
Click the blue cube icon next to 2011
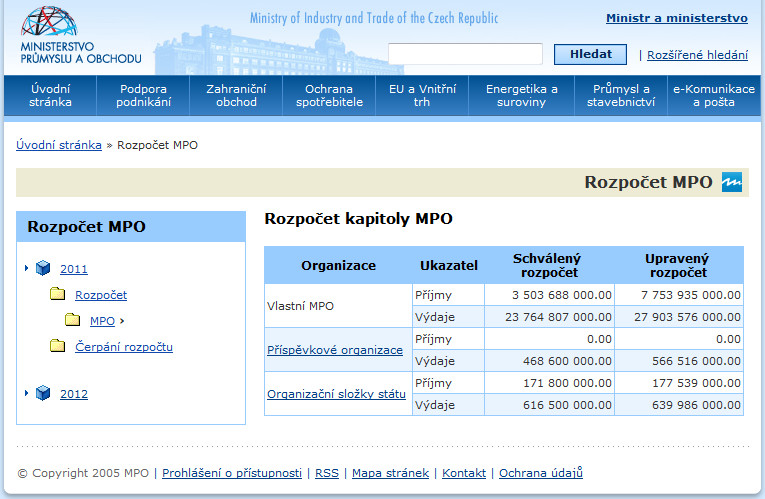[43, 268]
